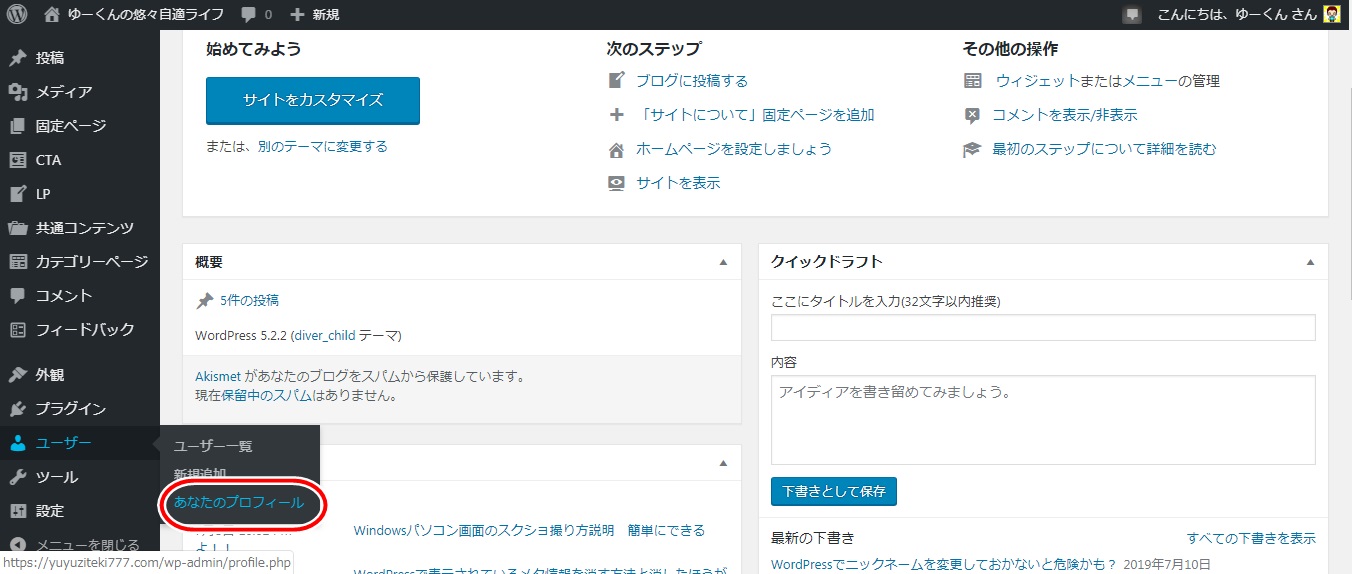Open the プラグイン sidebar menu
The height and width of the screenshot is (574, 1352).
point(70,409)
